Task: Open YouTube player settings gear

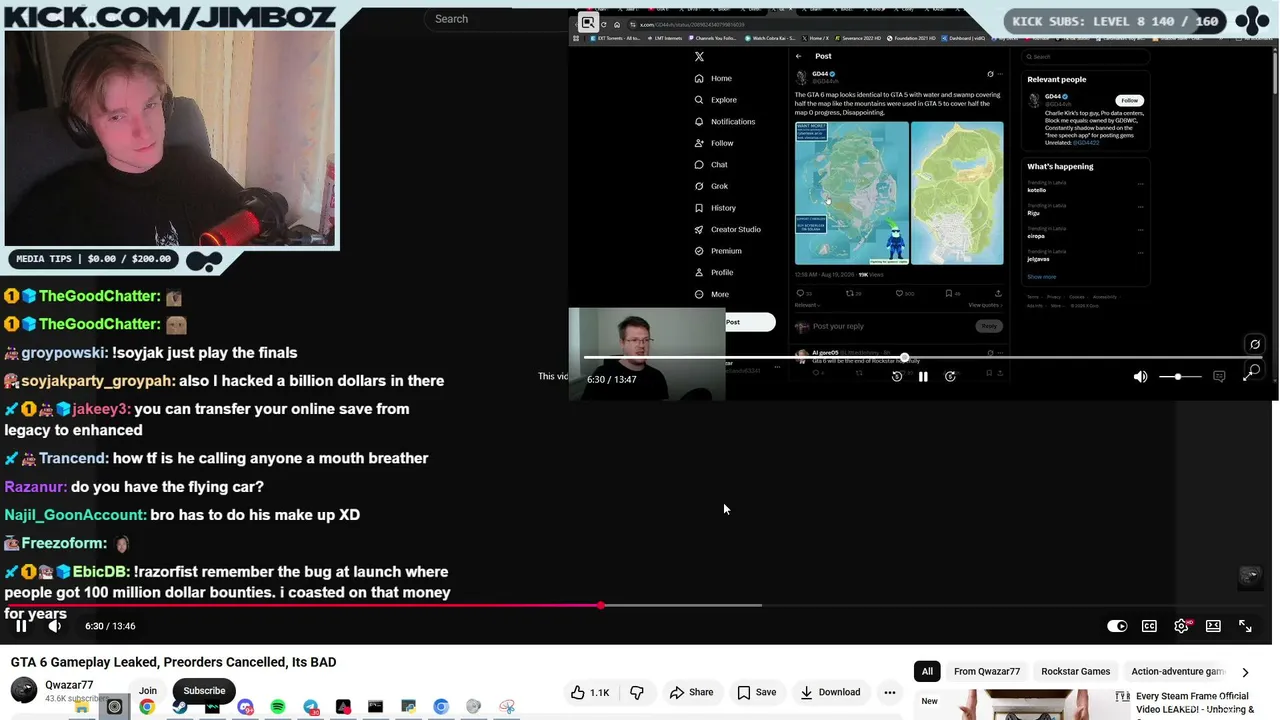Action: (x=1181, y=626)
